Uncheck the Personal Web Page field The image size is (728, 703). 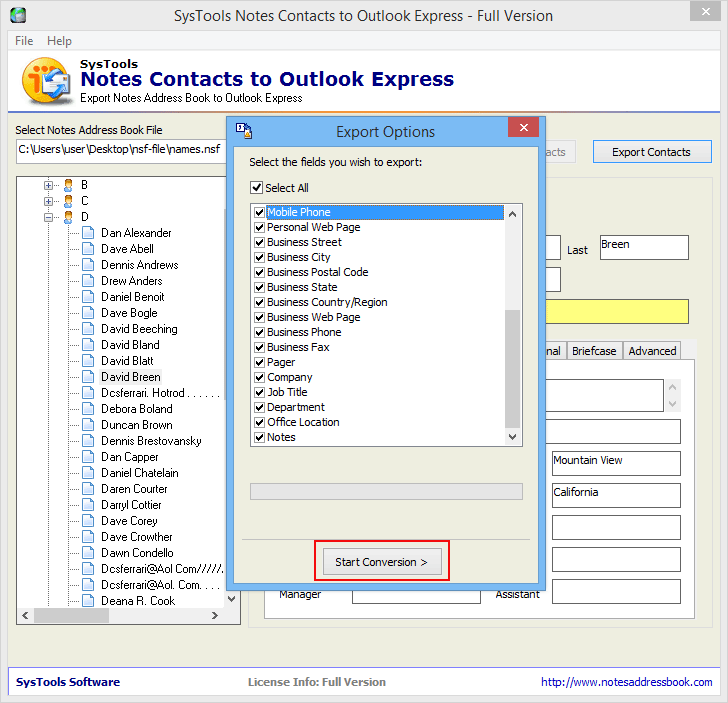pyautogui.click(x=260, y=228)
